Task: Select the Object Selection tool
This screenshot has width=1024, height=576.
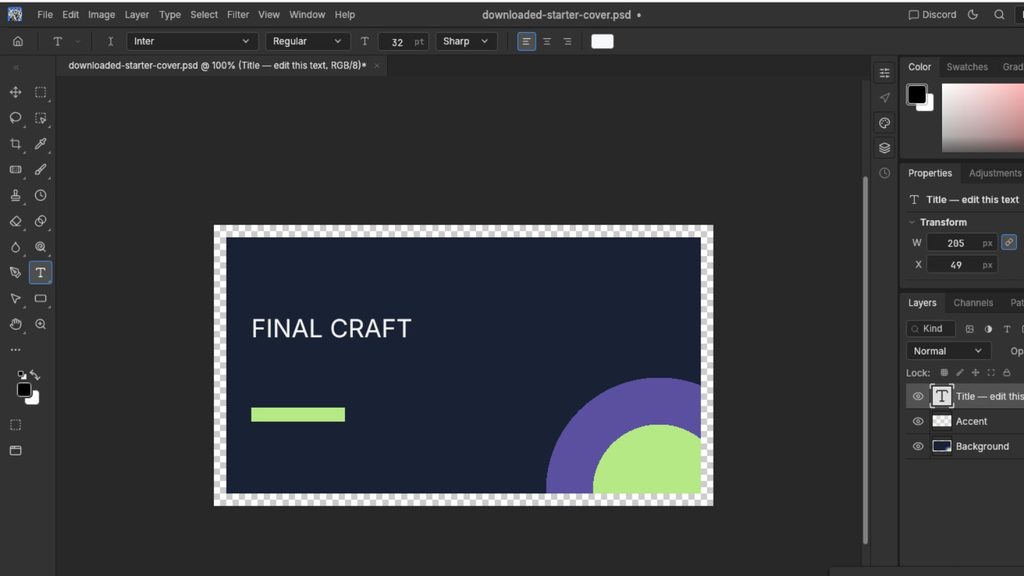Action: click(x=40, y=118)
